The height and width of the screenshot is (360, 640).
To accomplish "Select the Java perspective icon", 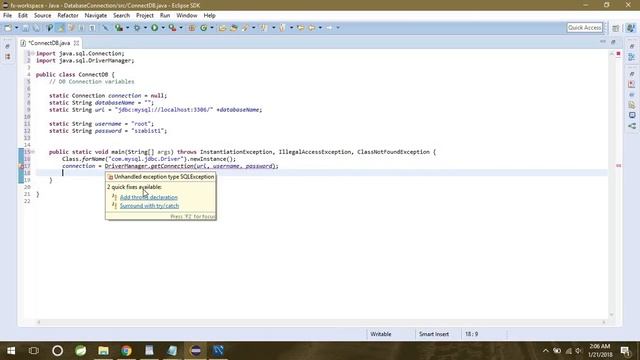I will coord(631,28).
